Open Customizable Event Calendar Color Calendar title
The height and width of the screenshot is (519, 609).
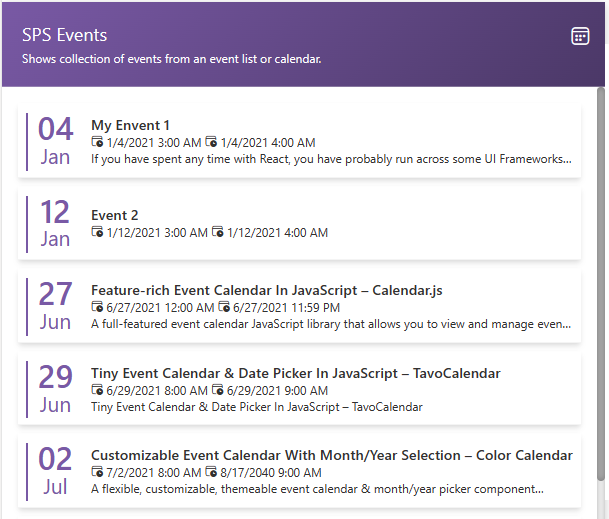tap(332, 455)
